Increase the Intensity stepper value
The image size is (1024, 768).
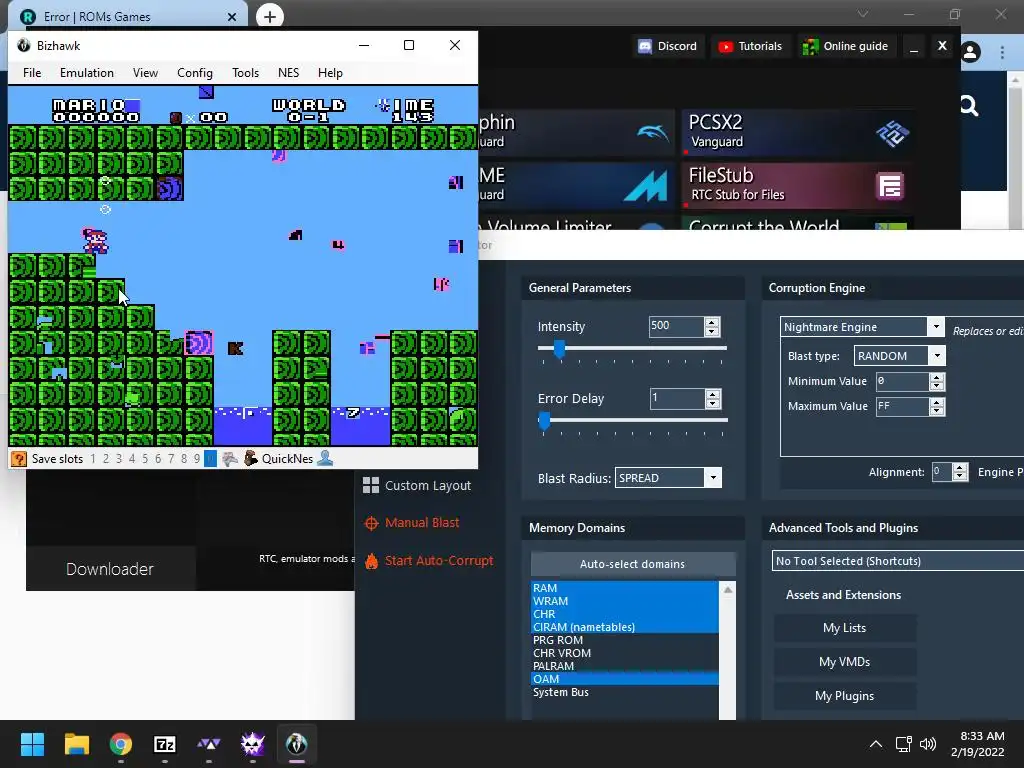(712, 322)
